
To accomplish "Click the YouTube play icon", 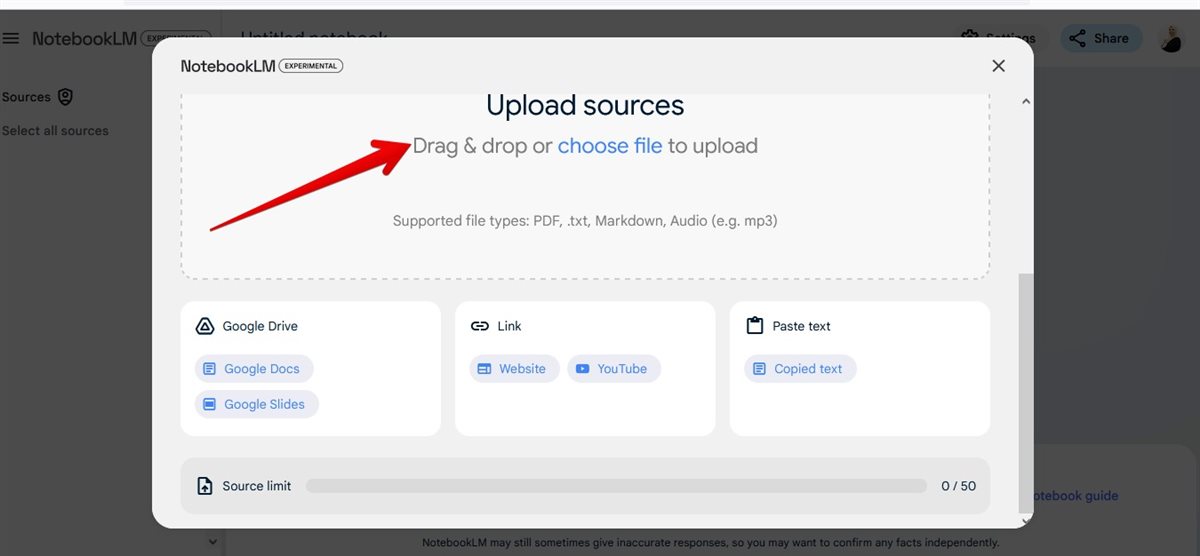I will coord(583,369).
